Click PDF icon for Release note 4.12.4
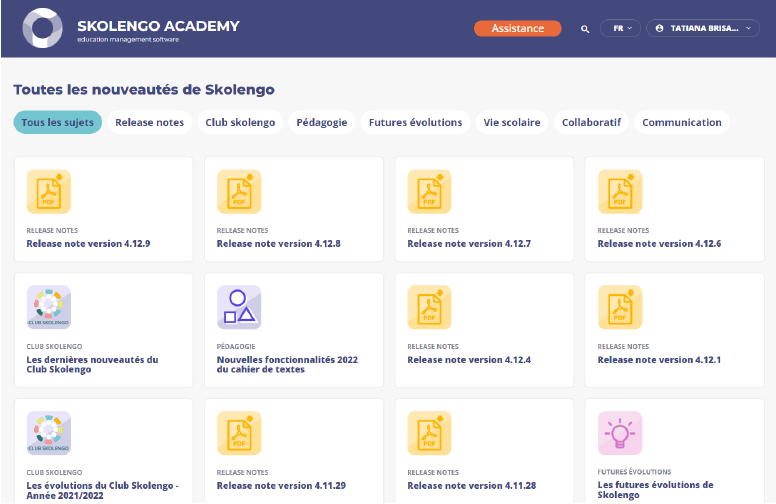The image size is (776, 504). click(x=429, y=307)
